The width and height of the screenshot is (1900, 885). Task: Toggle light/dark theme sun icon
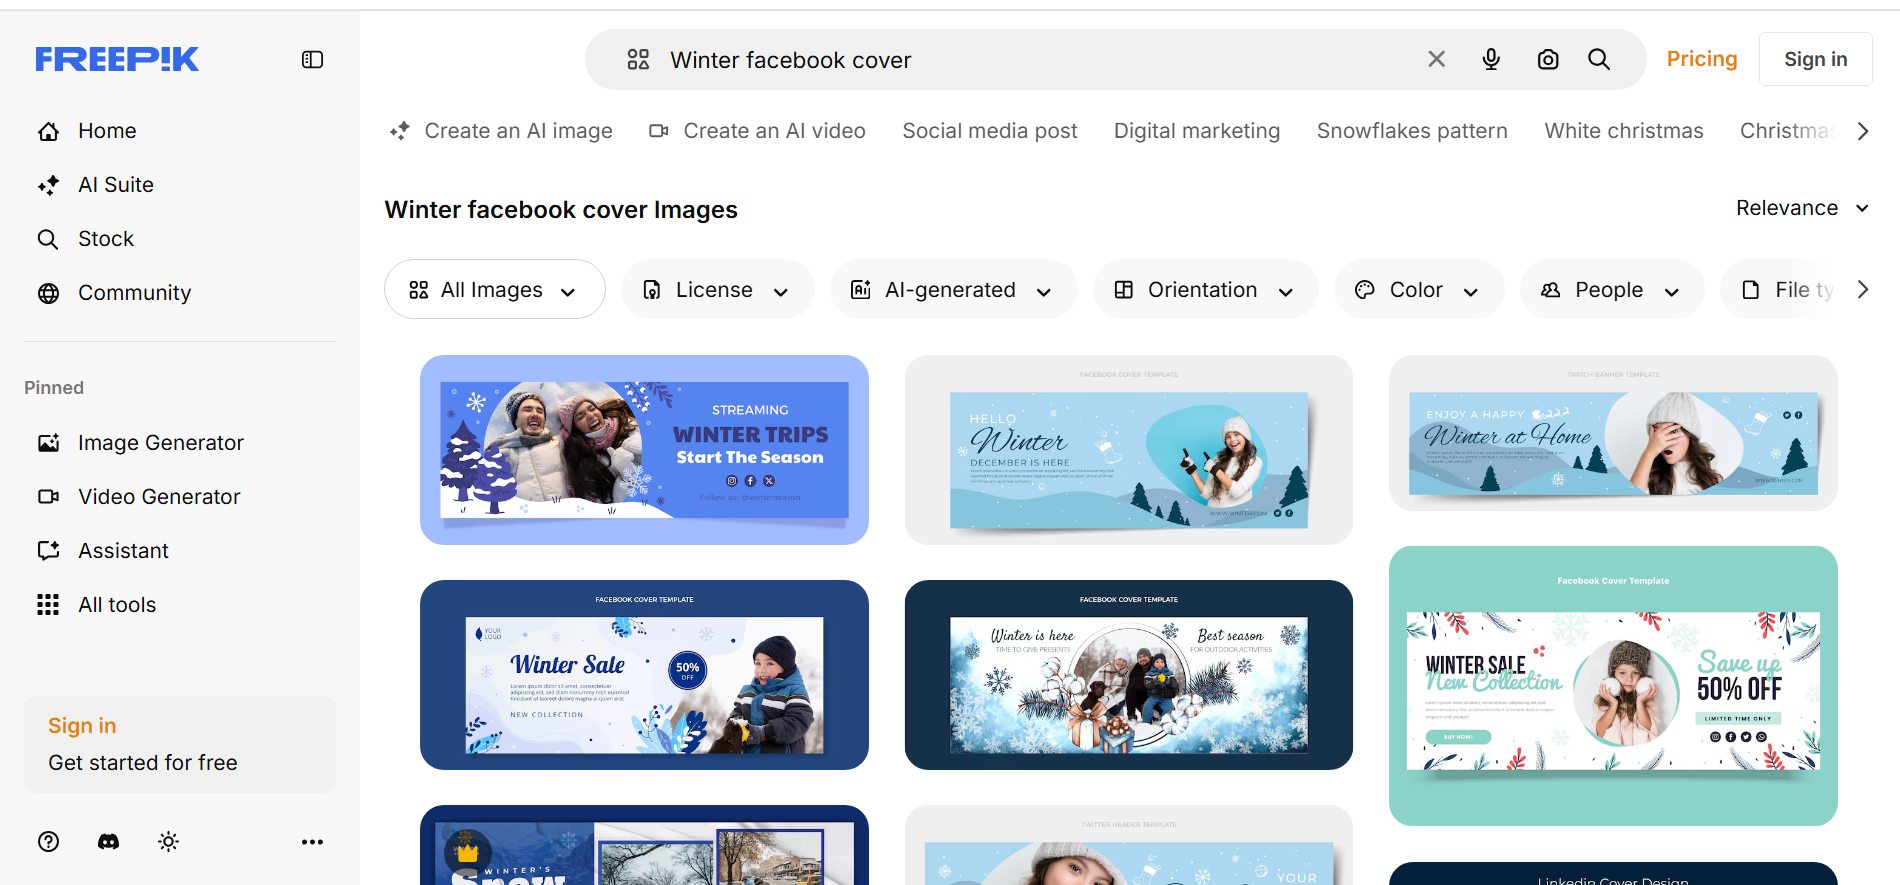[168, 842]
